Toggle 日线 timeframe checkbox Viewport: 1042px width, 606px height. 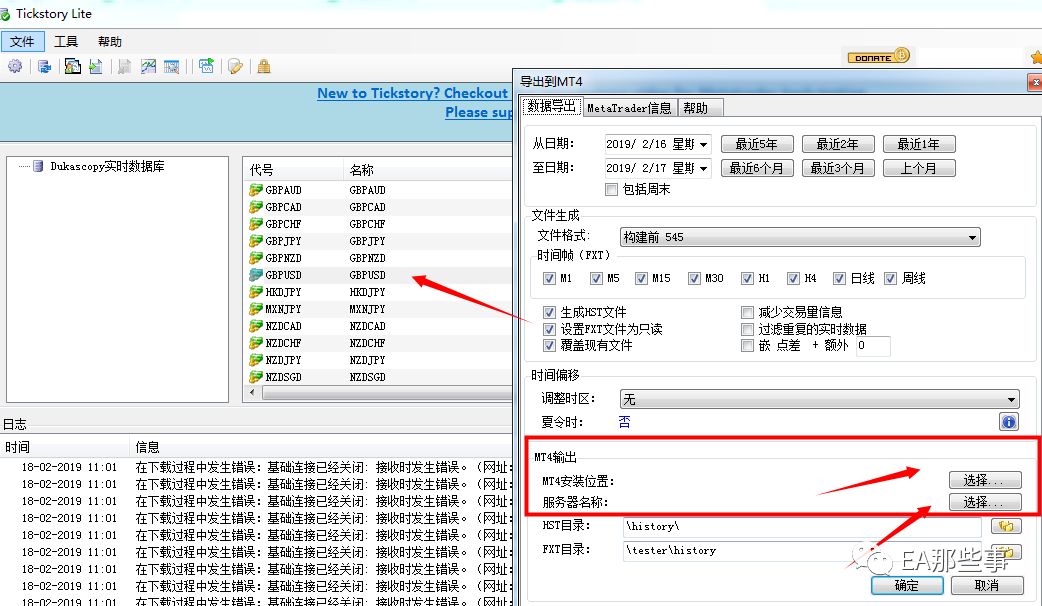pyautogui.click(x=839, y=278)
